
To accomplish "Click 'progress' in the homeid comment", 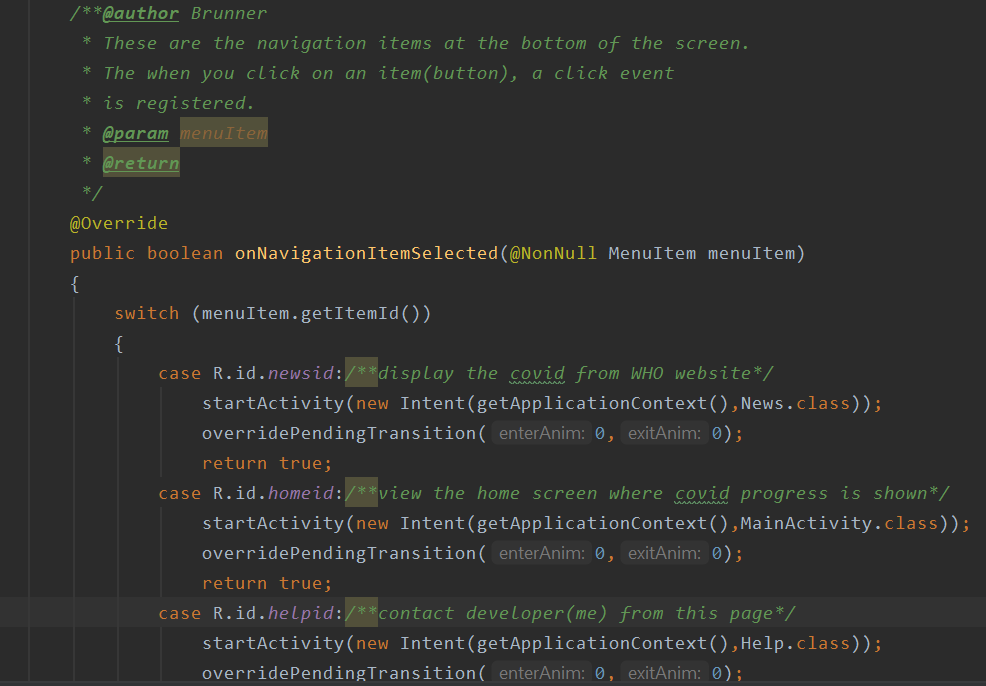I will [x=784, y=494].
